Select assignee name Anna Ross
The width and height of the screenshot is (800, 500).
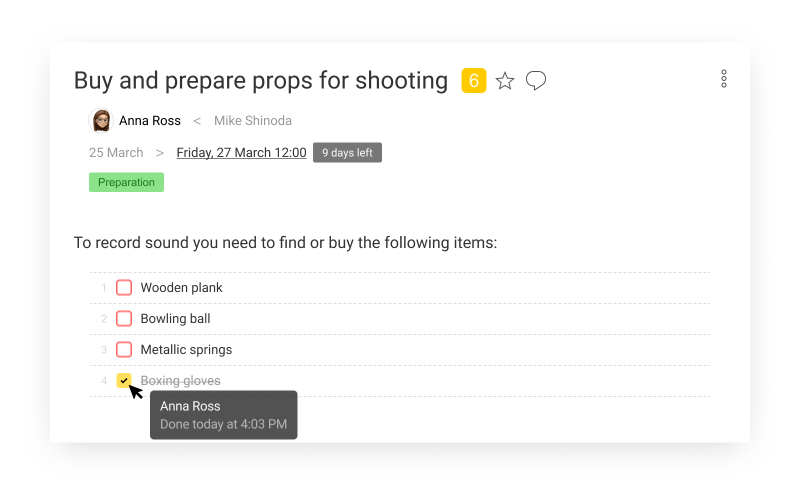[149, 121]
